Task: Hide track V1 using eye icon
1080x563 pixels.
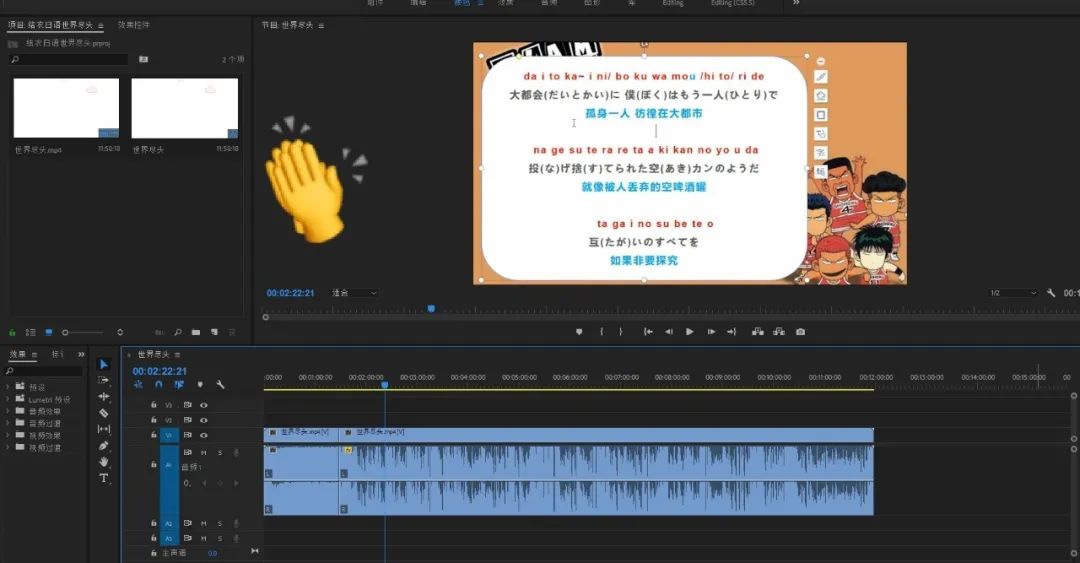Action: 204,436
